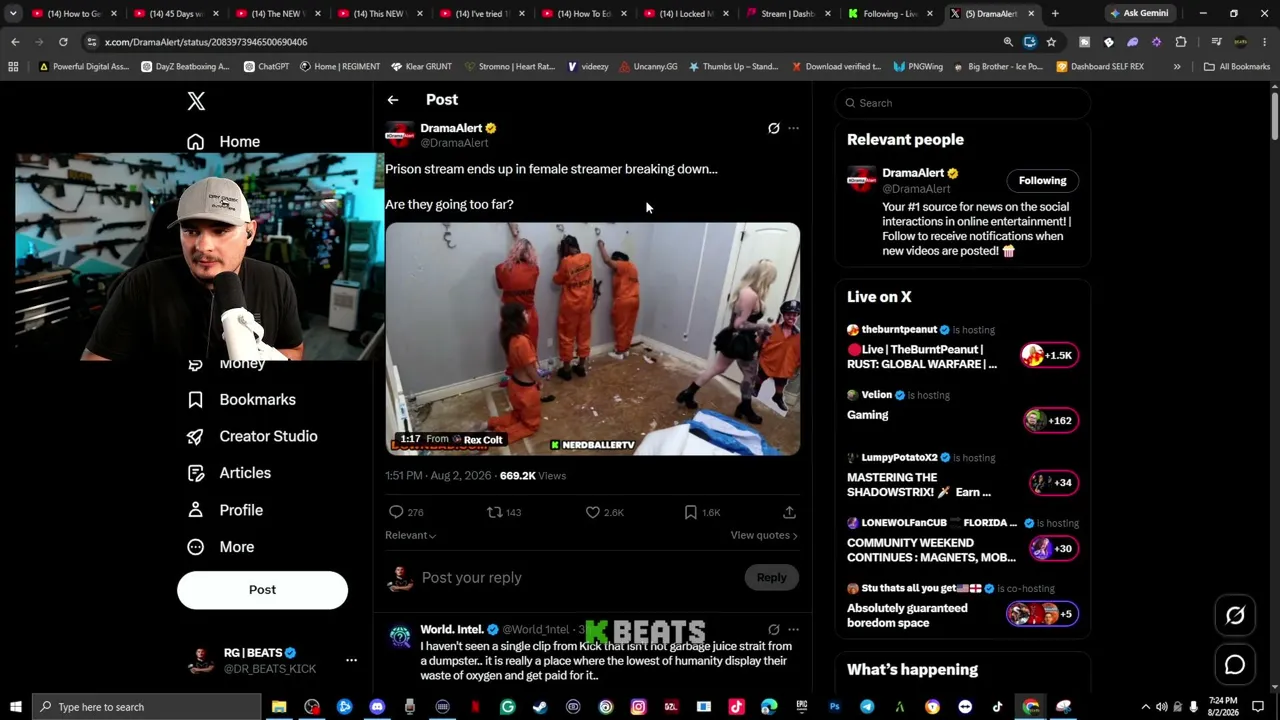The image size is (1280, 720).
Task: Click the white Post button
Action: pos(262,590)
